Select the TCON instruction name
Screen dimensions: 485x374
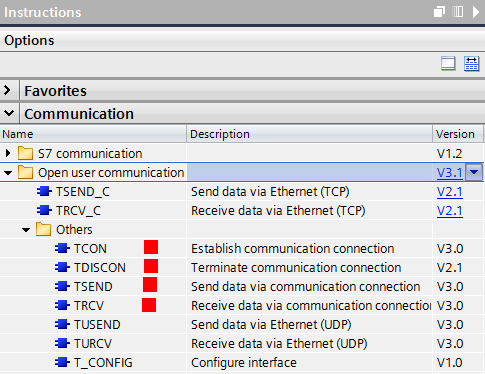click(90, 249)
